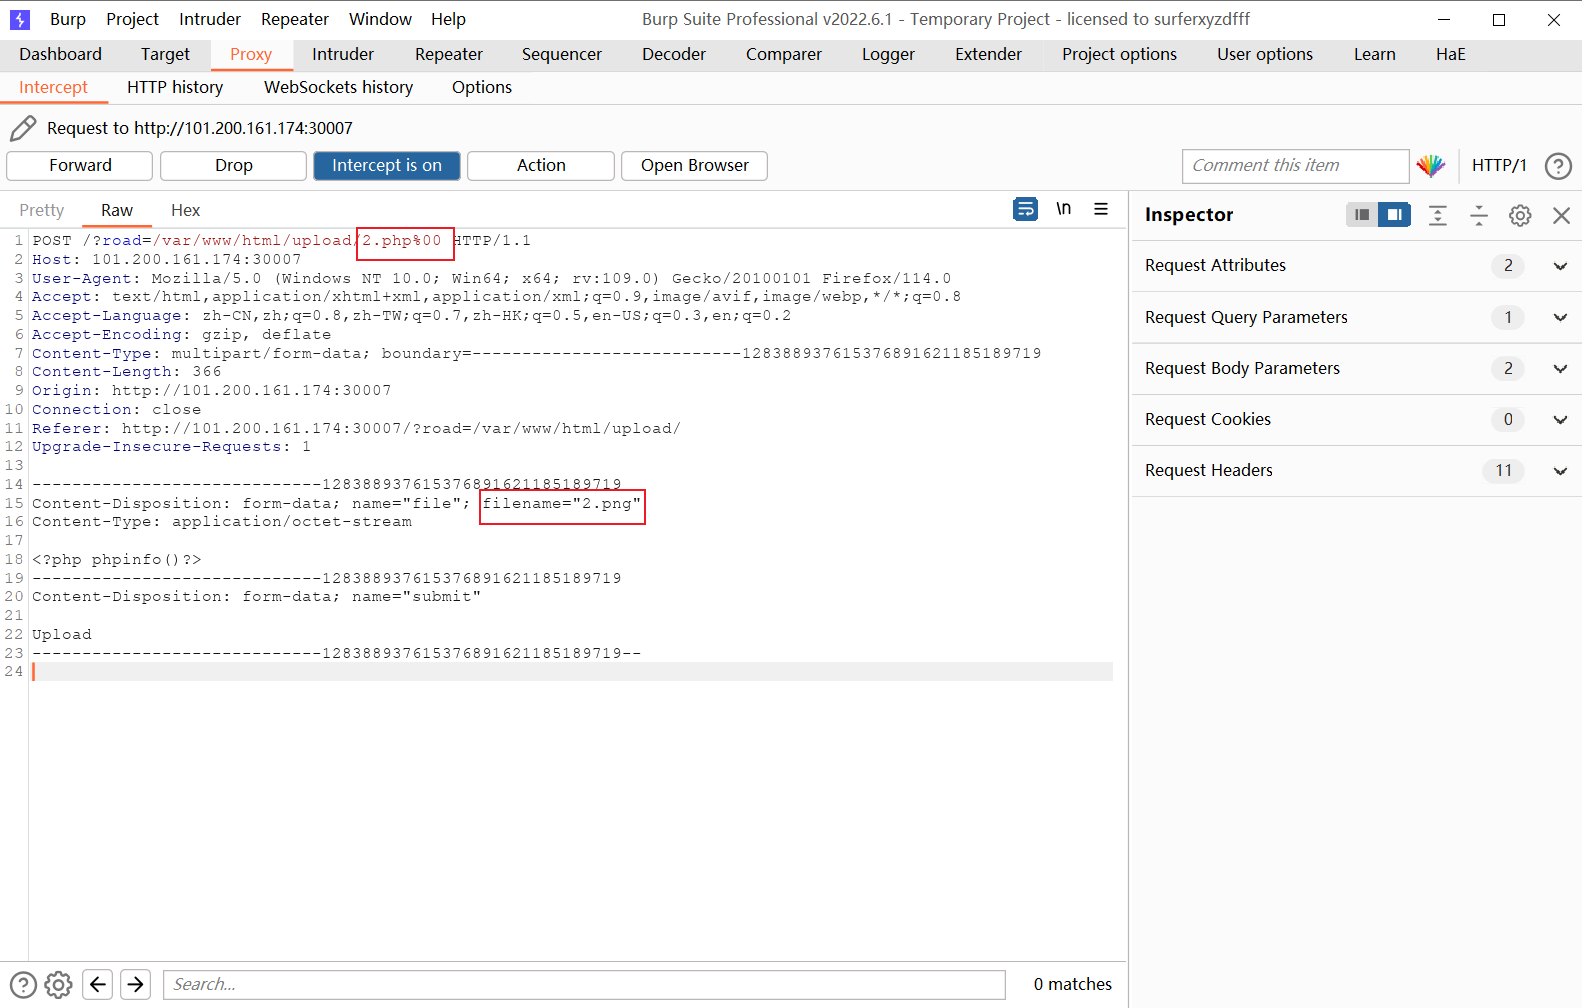
Task: Open the HaE extension tab
Action: (1451, 54)
